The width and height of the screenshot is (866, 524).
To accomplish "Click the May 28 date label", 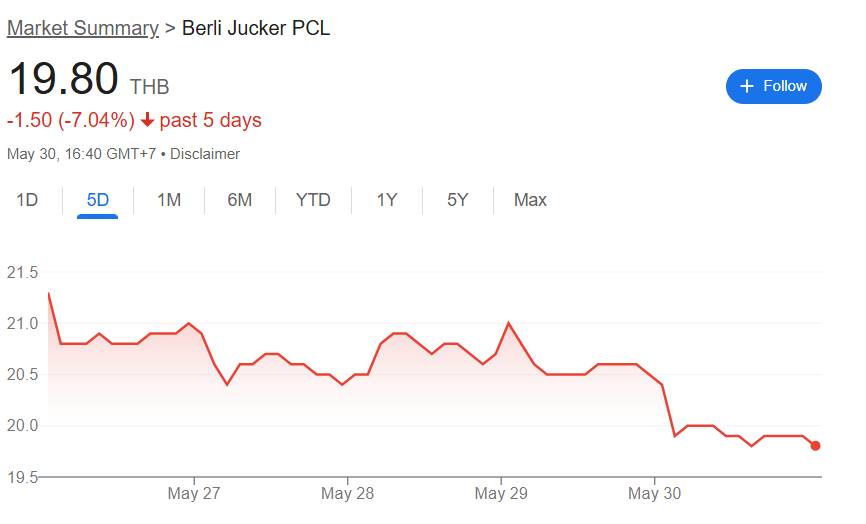I will [347, 493].
